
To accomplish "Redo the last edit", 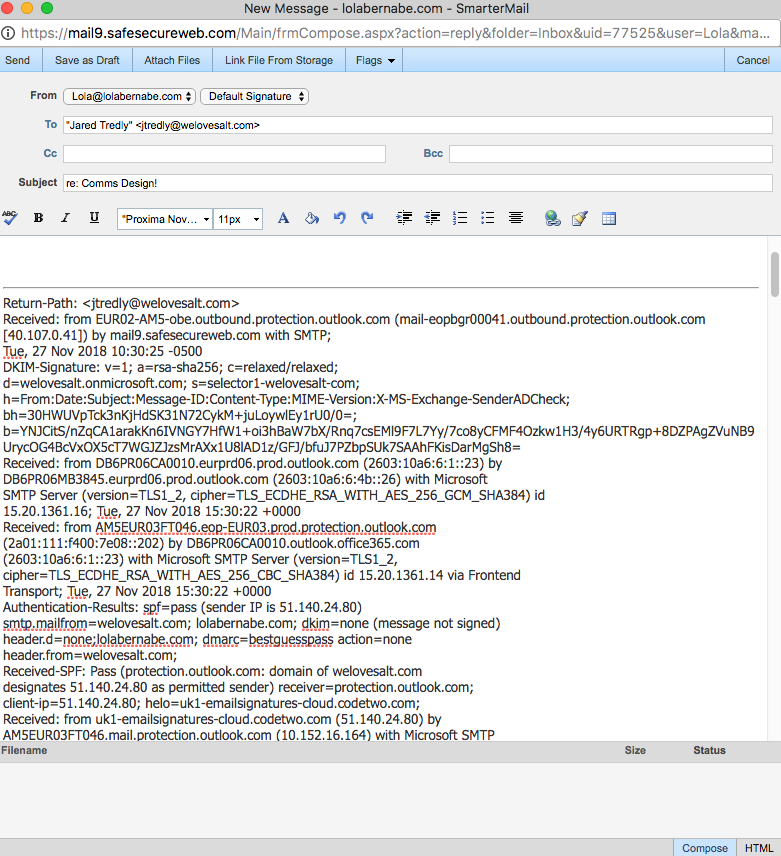I will (x=367, y=218).
